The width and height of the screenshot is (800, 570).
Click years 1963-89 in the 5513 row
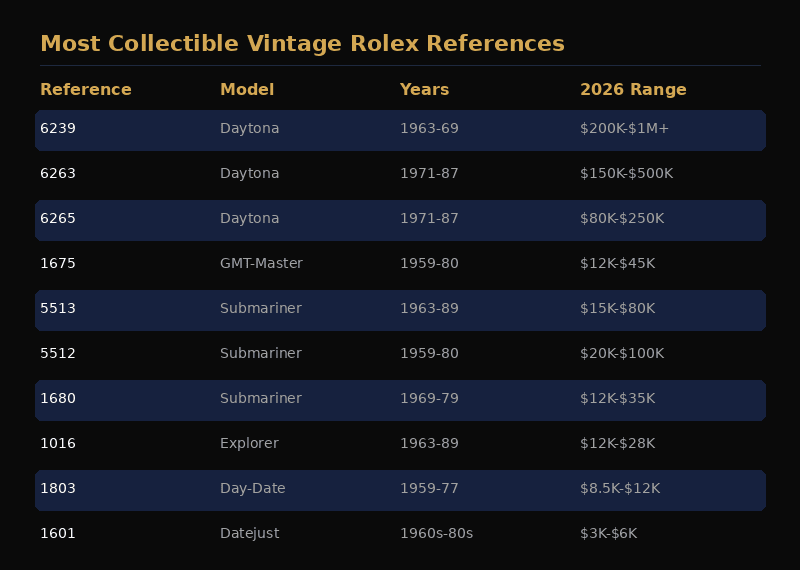point(429,308)
